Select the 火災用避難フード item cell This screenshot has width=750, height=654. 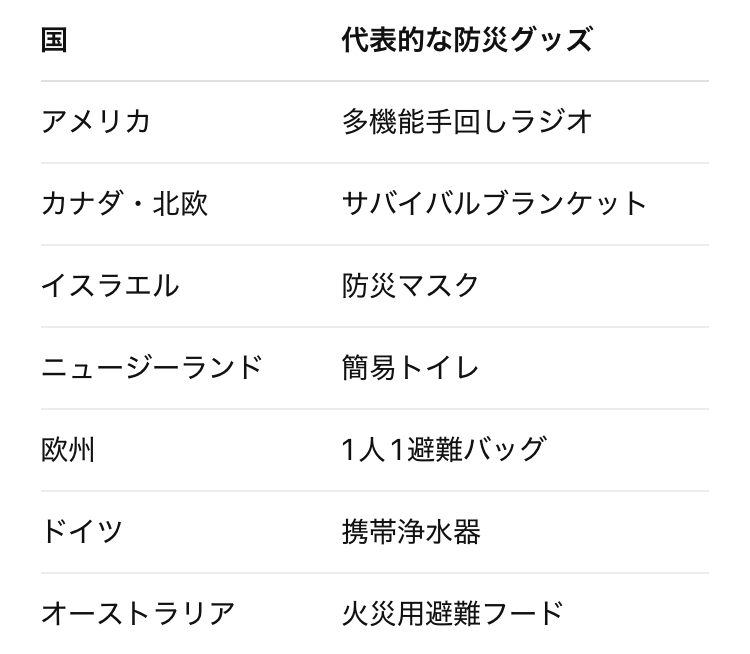pos(453,613)
